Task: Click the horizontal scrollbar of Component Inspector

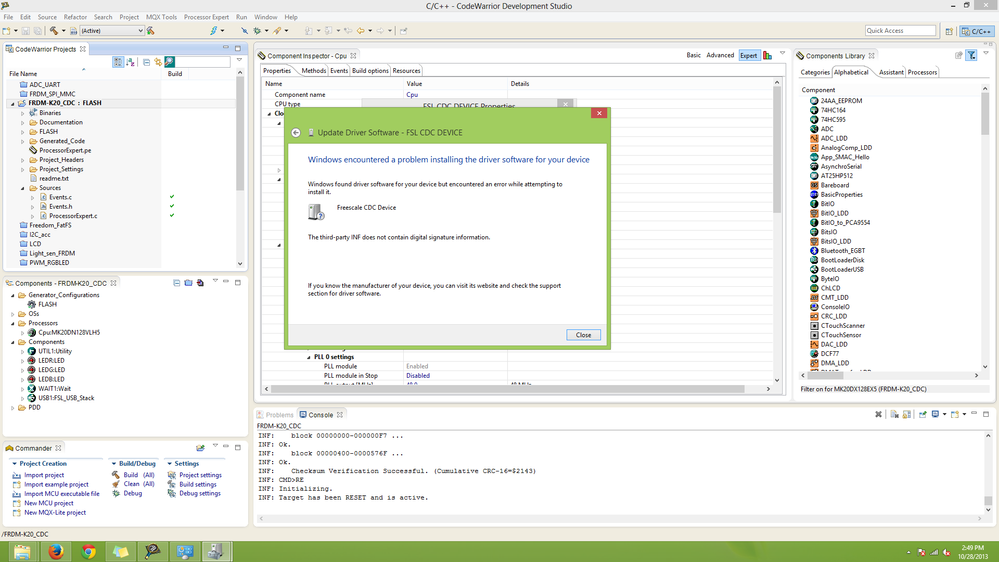Action: [x=508, y=389]
